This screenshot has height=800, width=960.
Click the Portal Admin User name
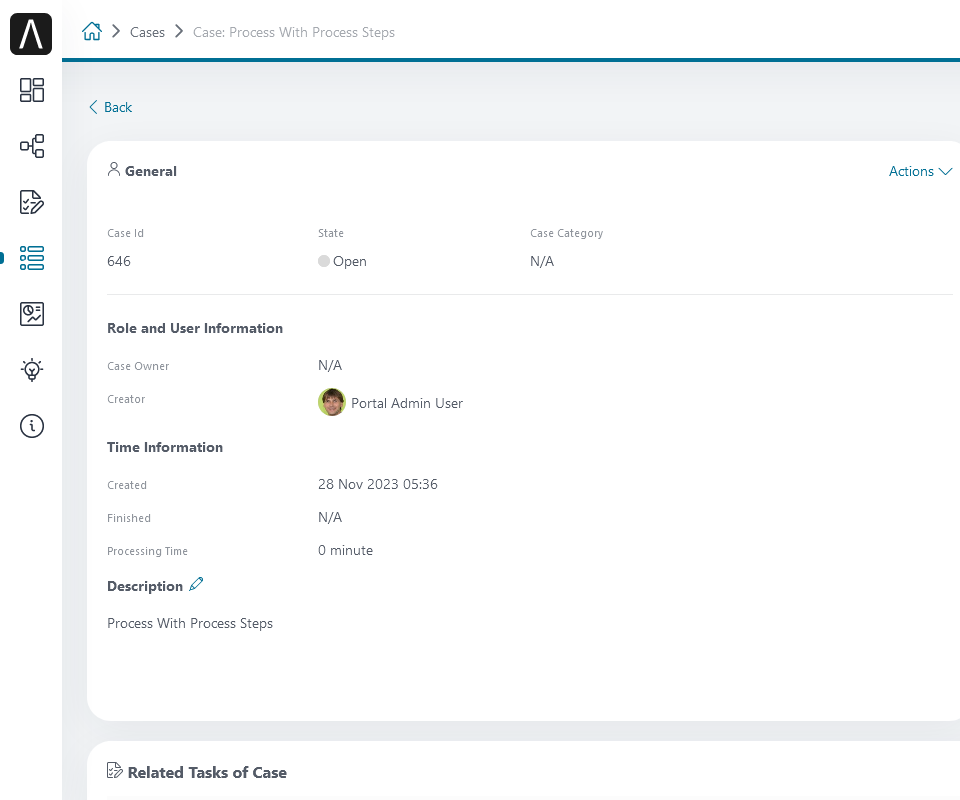click(407, 403)
